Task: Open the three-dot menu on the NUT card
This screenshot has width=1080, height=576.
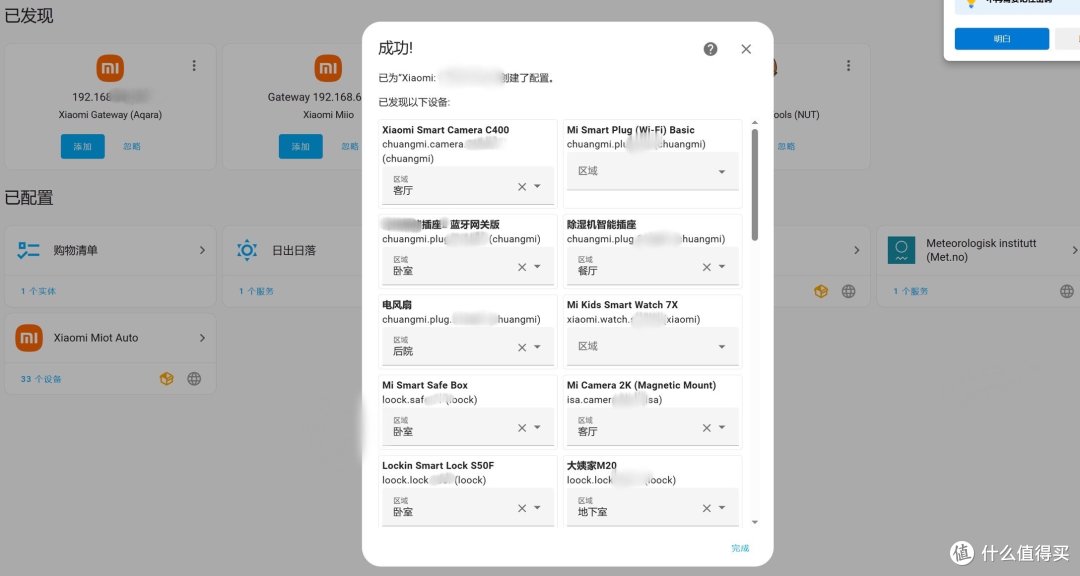Action: (x=849, y=65)
